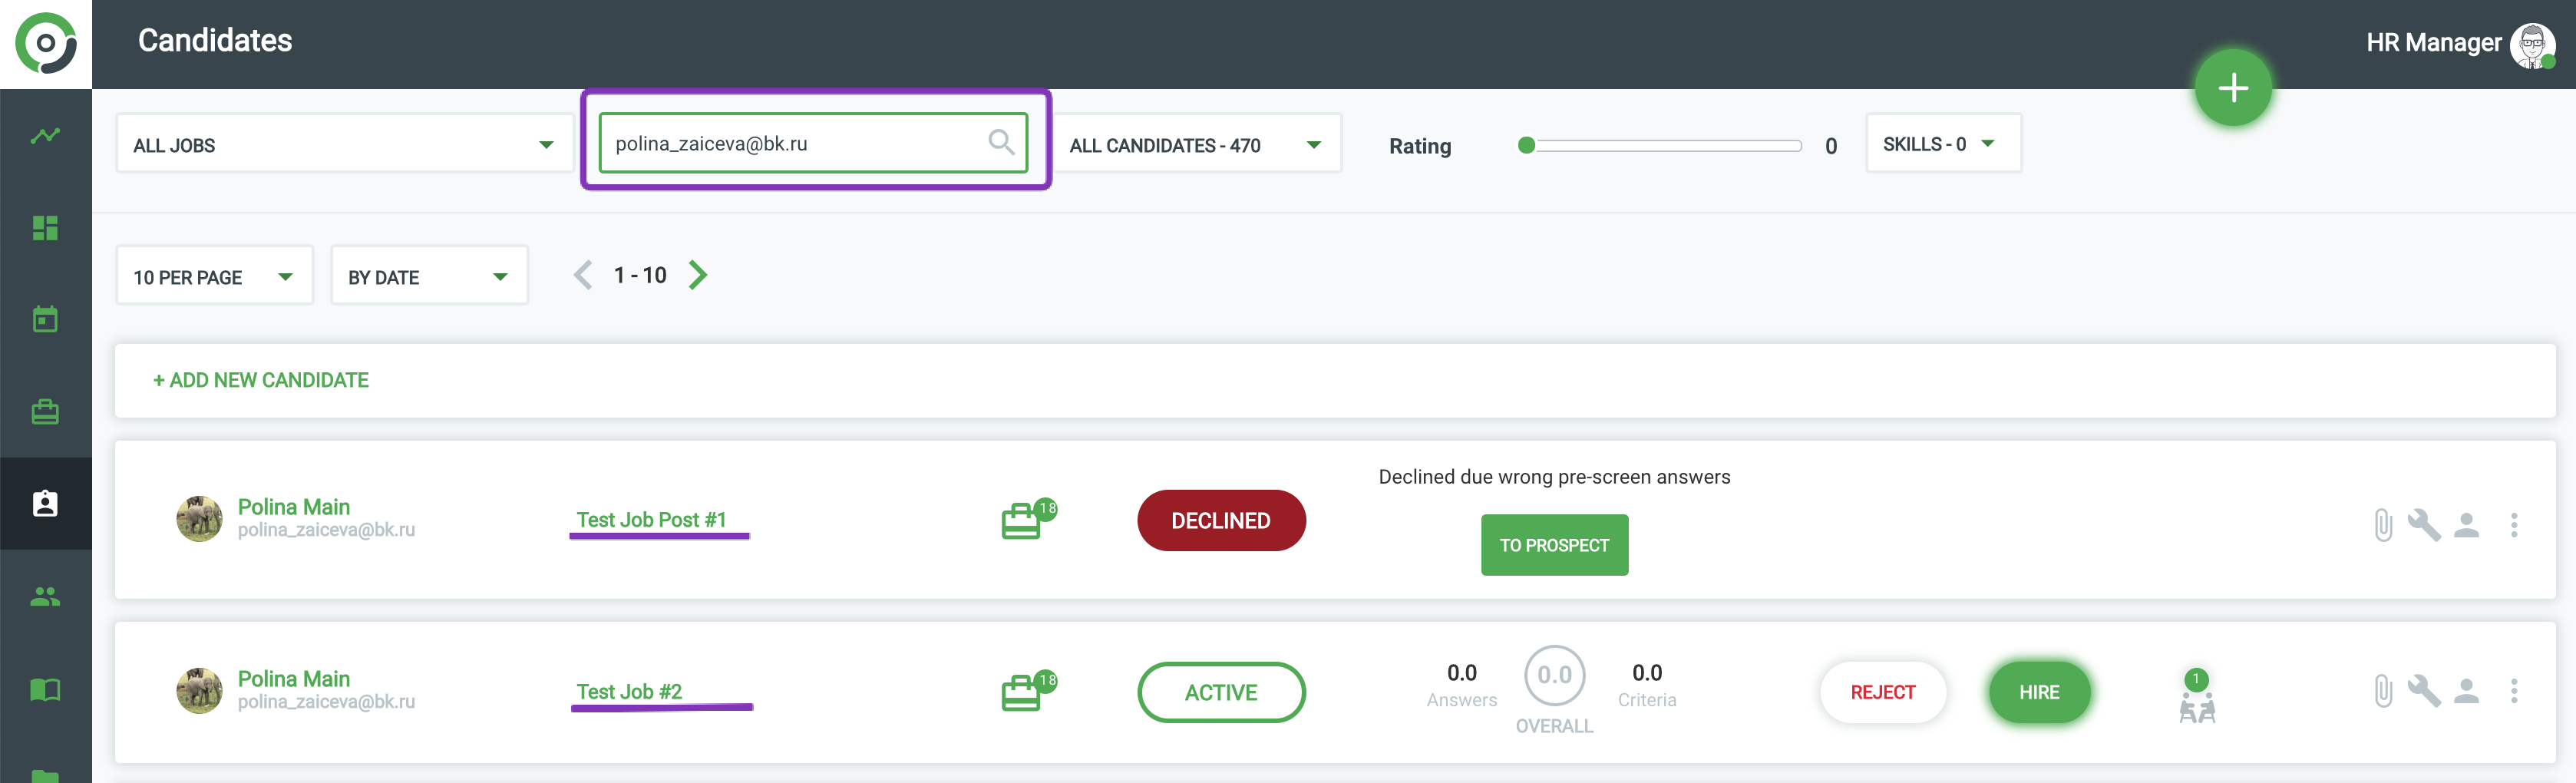Viewport: 2576px width, 783px height.
Task: Click the interview people icon with badge 1
Action: tap(2196, 697)
